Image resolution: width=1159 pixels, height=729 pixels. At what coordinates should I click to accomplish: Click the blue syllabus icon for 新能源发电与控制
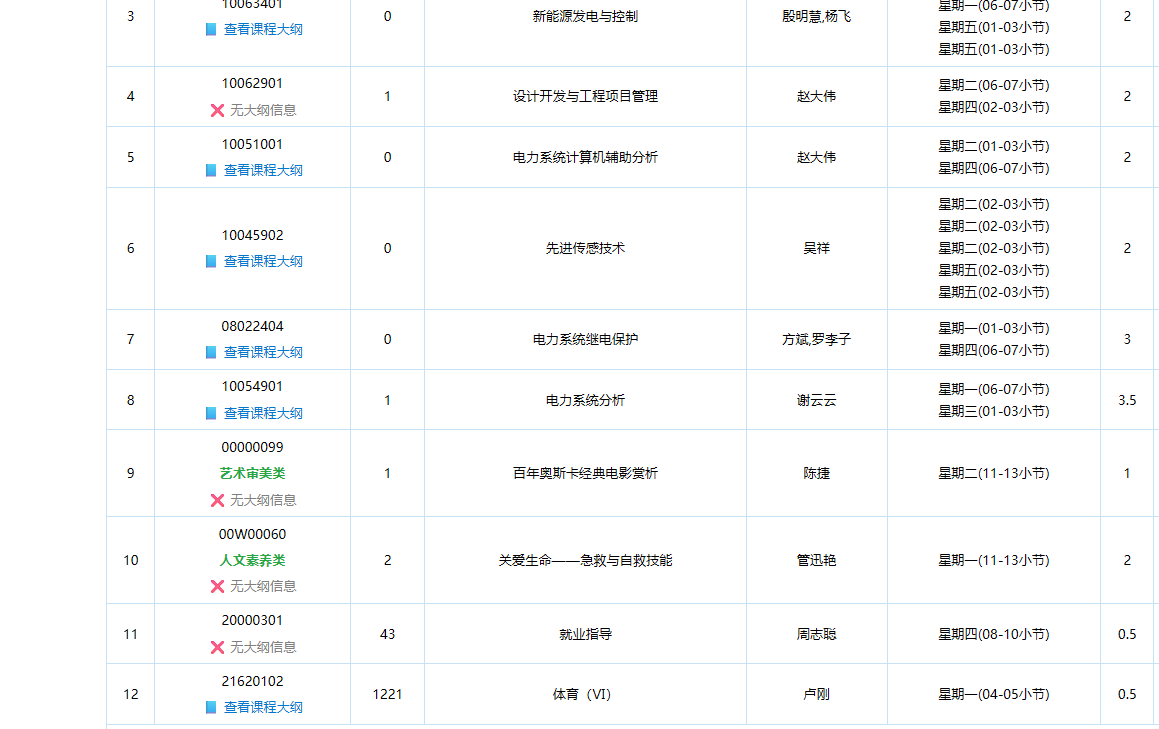(213, 30)
